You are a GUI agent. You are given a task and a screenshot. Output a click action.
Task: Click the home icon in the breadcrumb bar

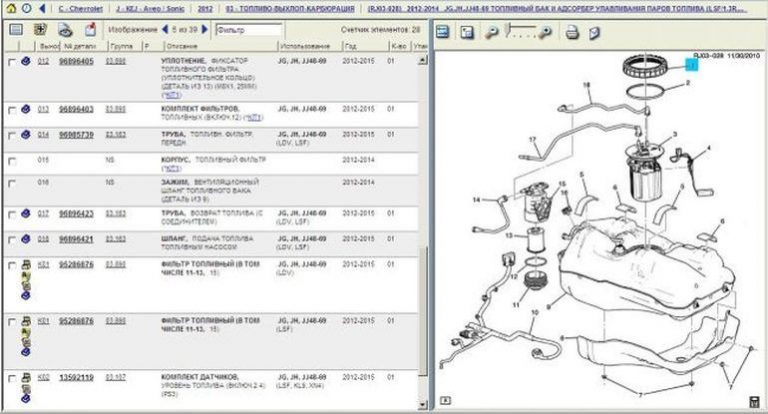pos(10,7)
